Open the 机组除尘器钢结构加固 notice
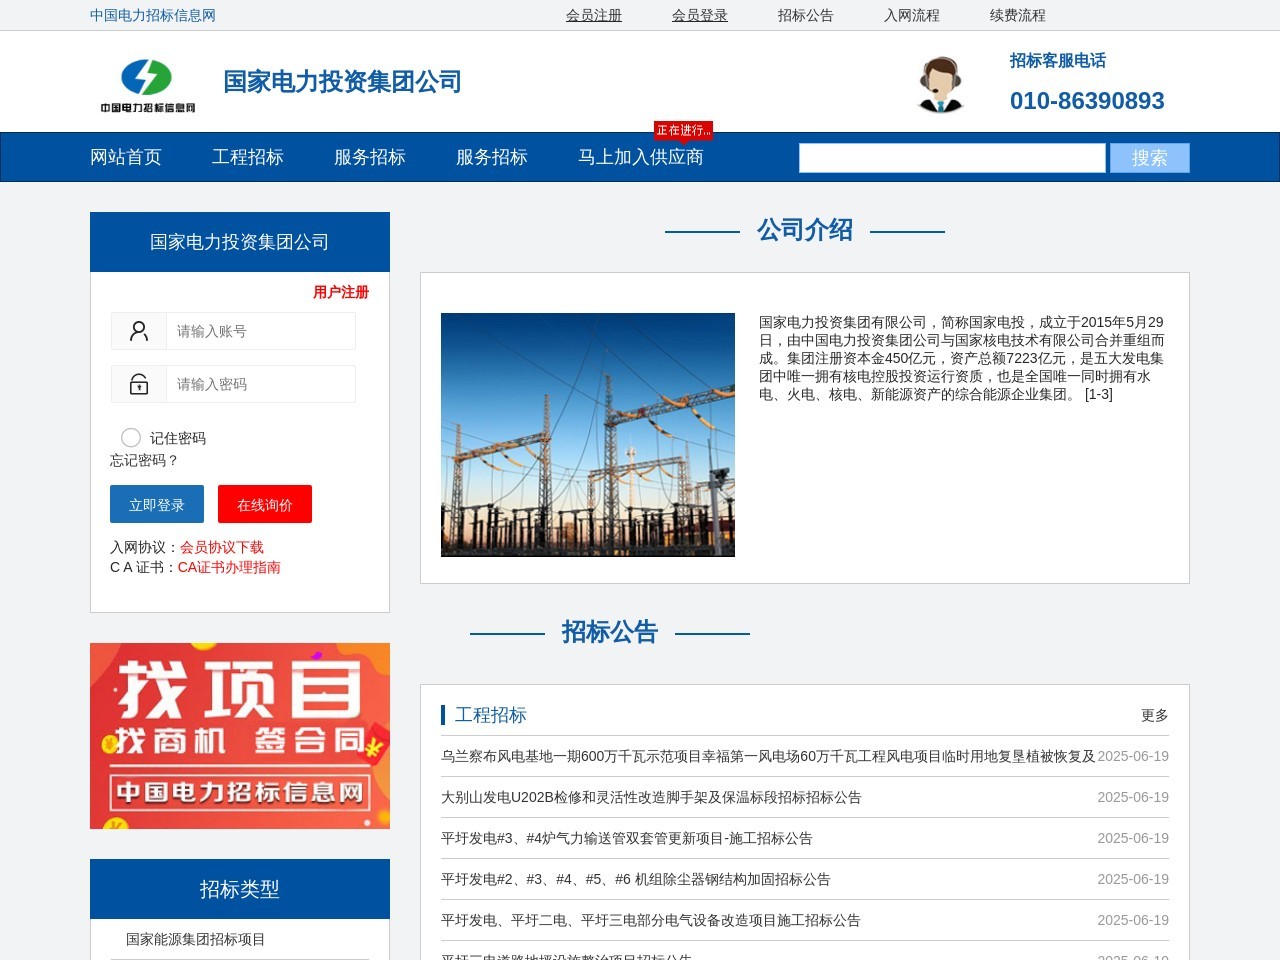This screenshot has width=1280, height=960. (636, 879)
